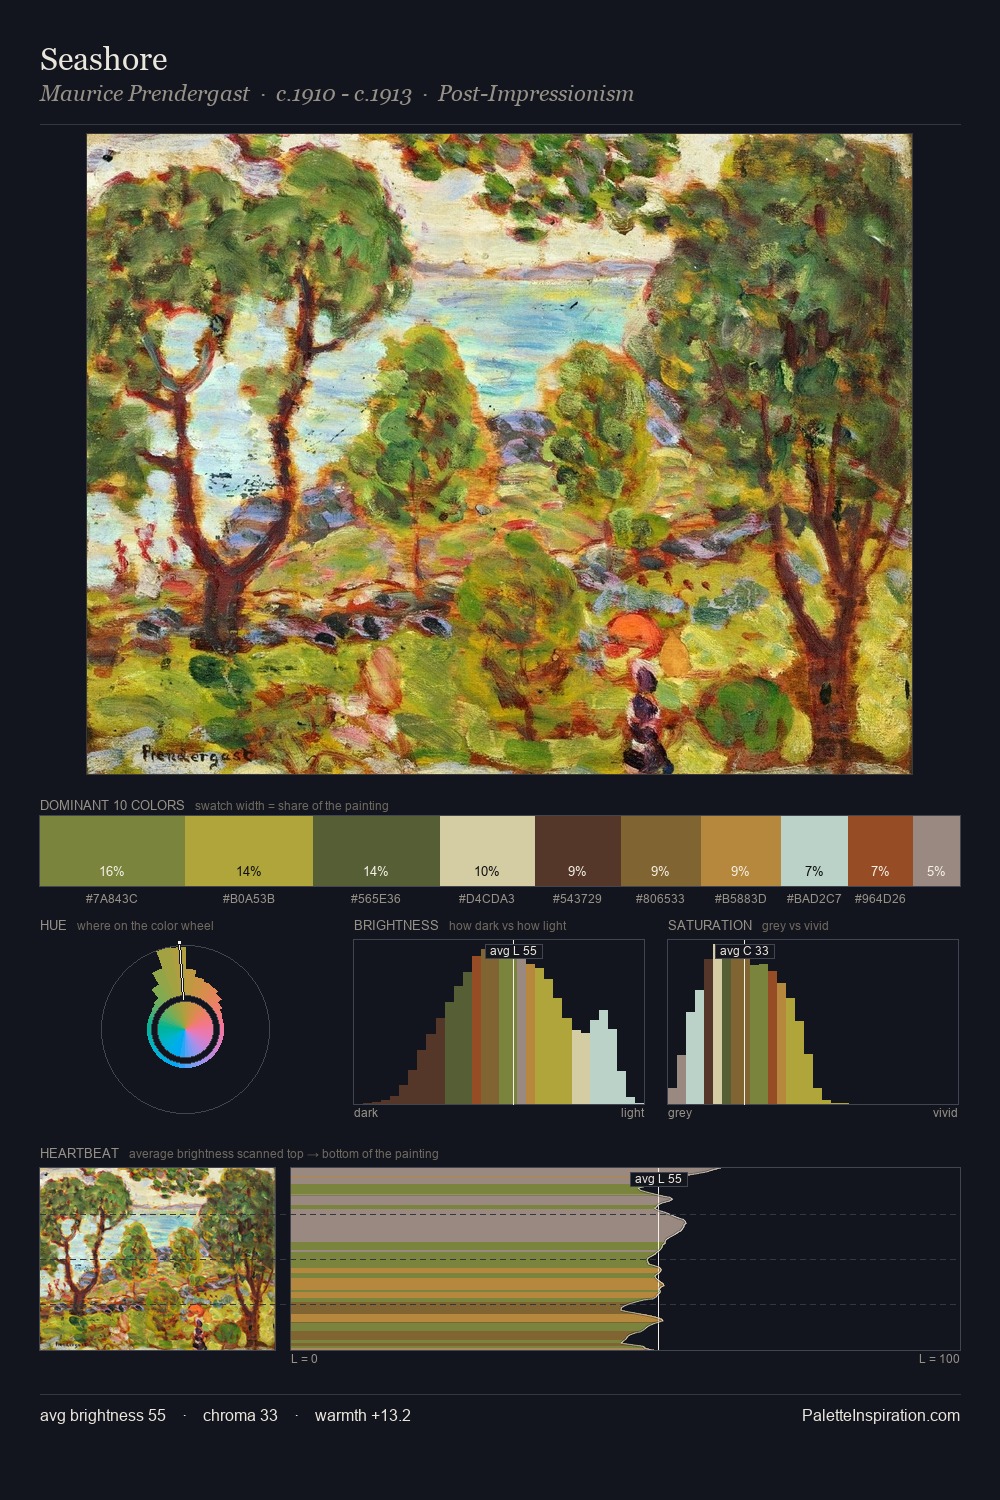Select the cream #D4CDA3 swatch

(487, 851)
